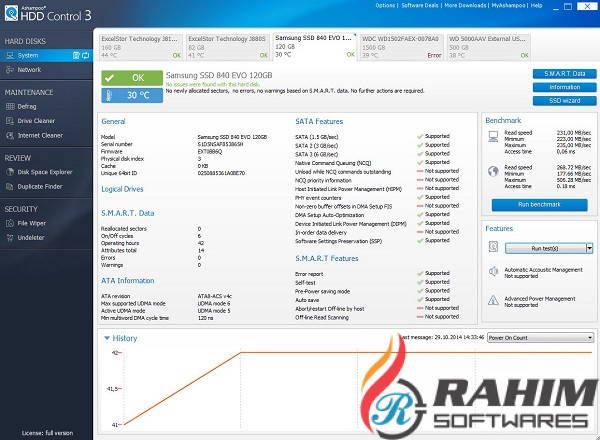Click the Max supported UDMA mode row
Image resolution: width=600 pixels, height=440 pixels.
click(166, 303)
